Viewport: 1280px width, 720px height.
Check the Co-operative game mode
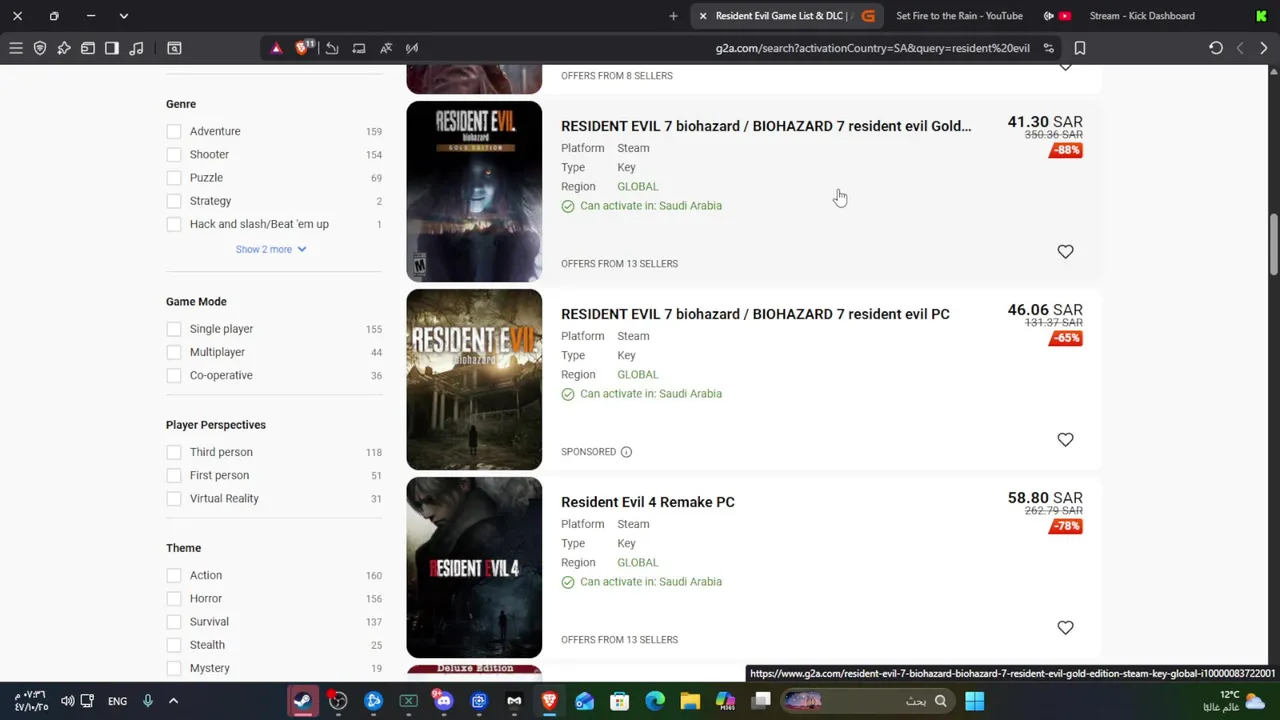point(174,375)
